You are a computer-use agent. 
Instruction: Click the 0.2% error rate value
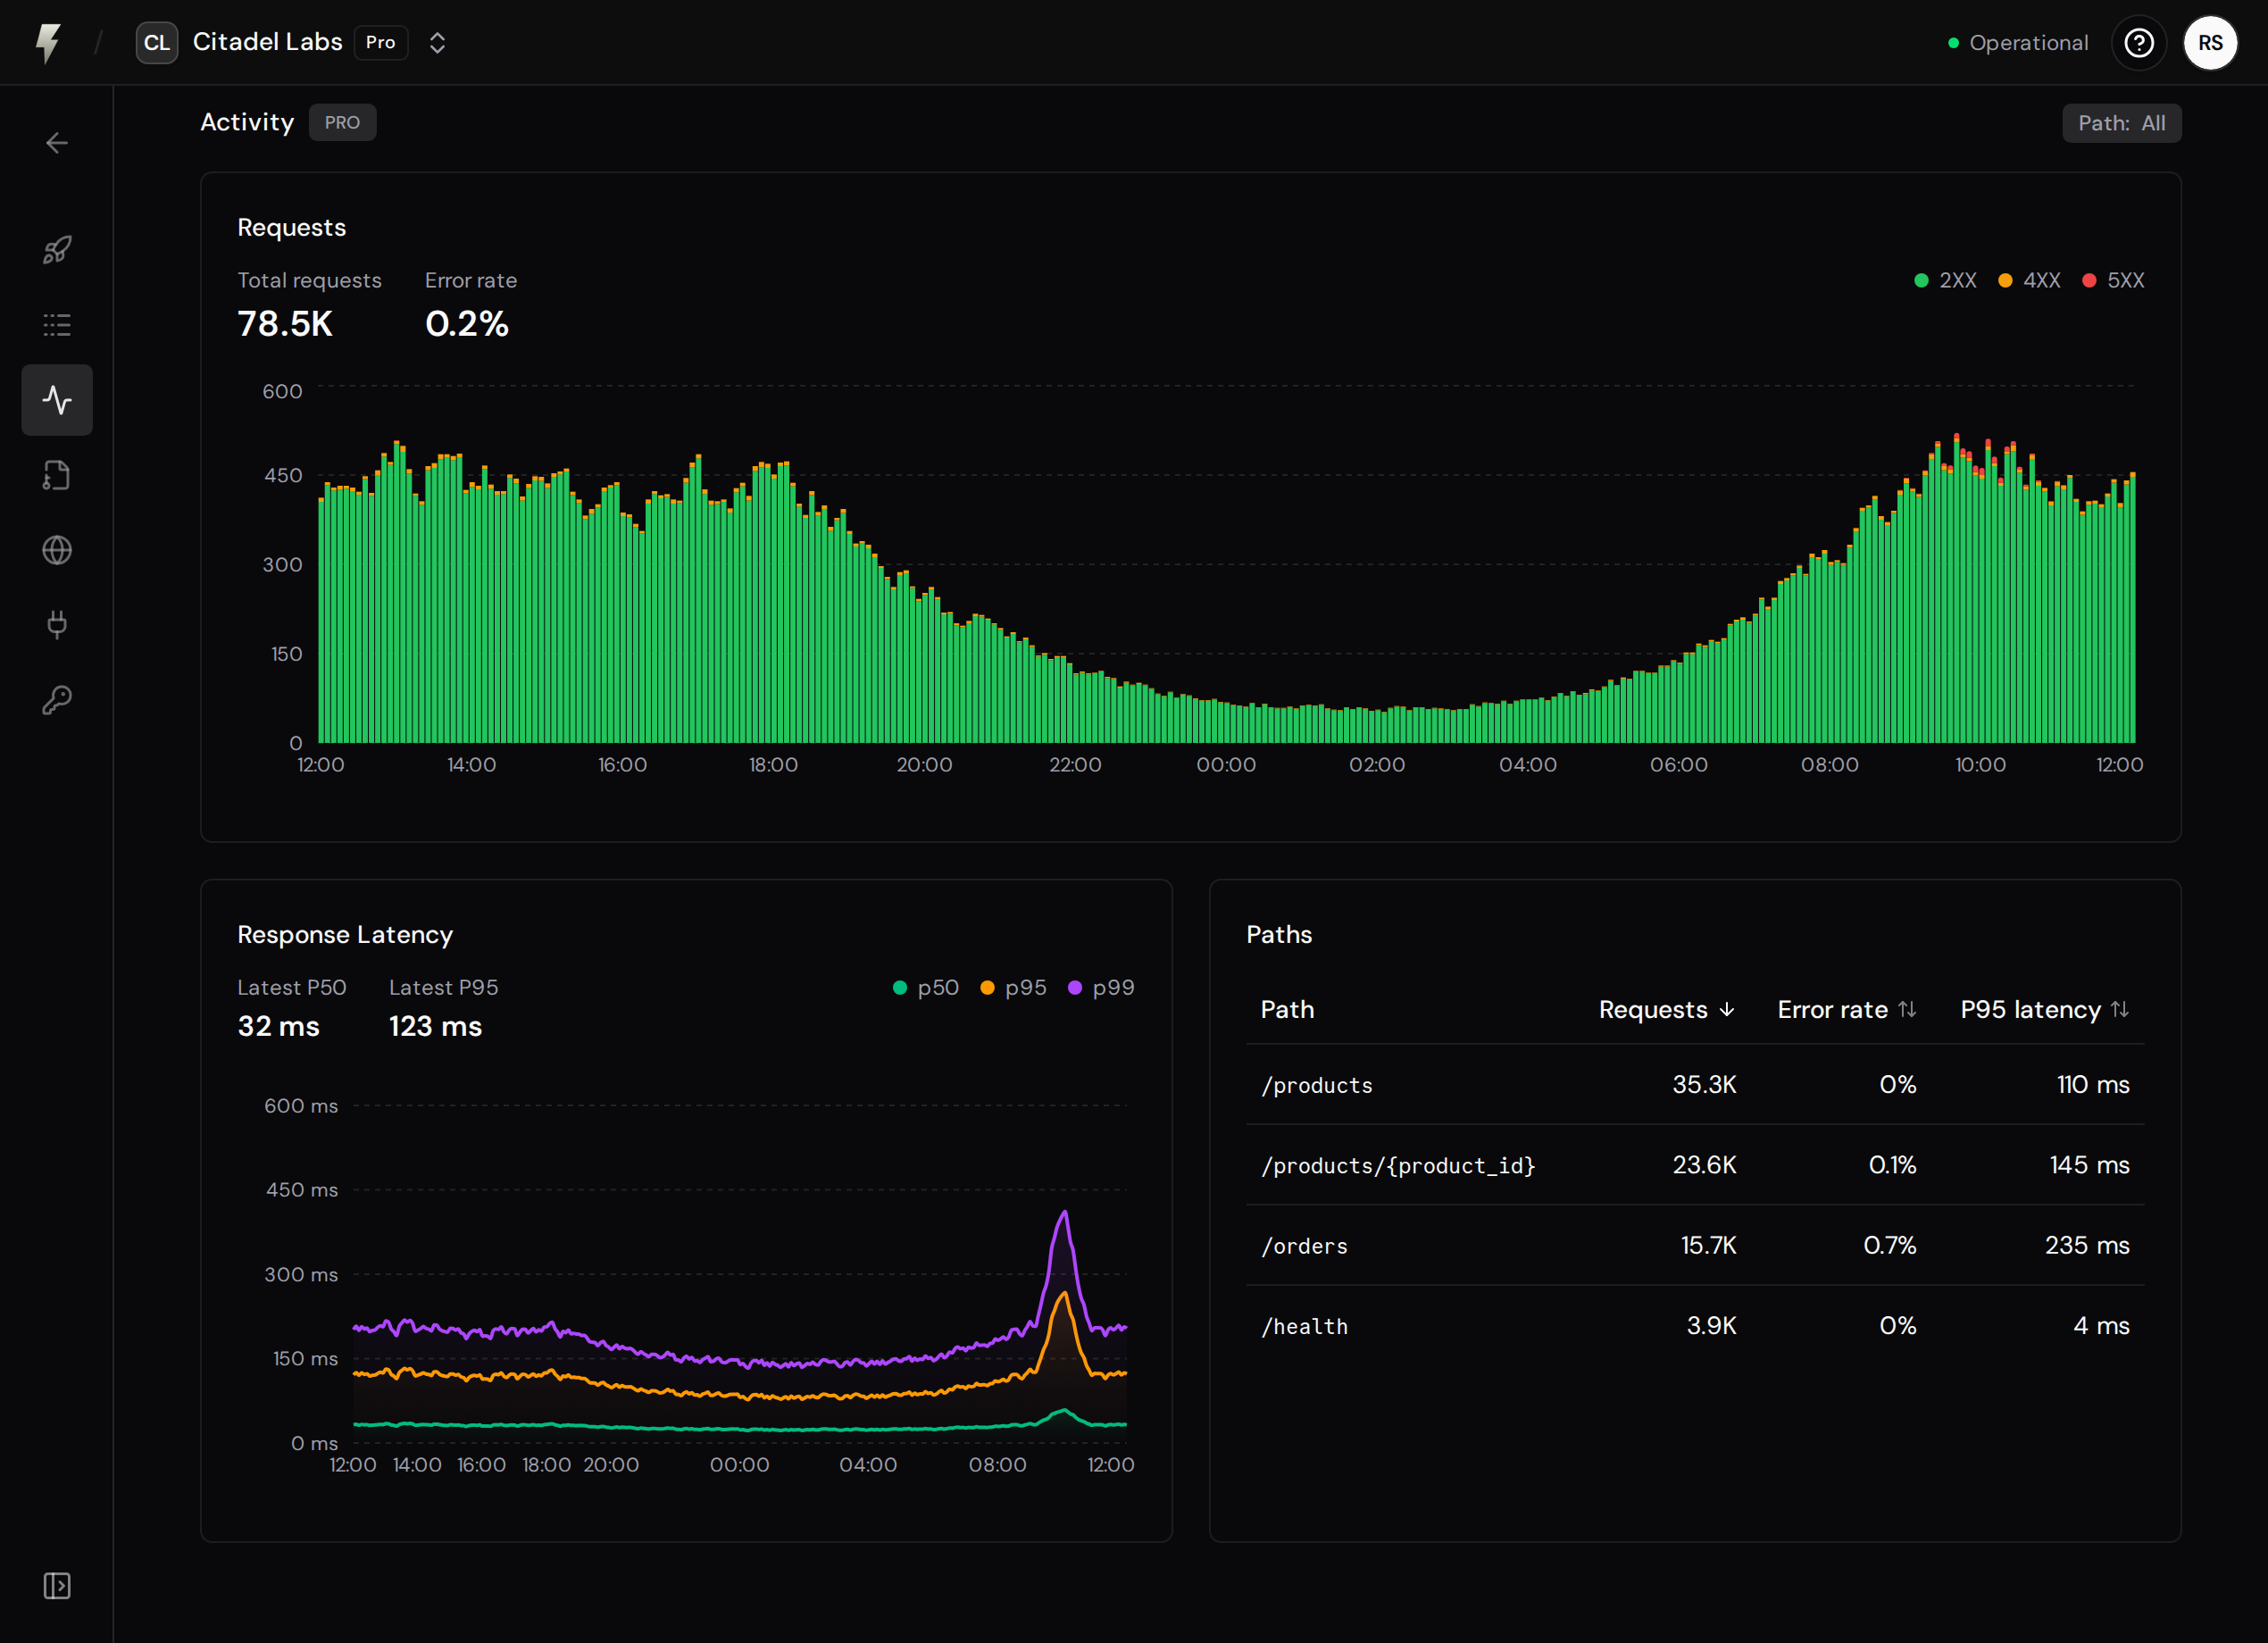pos(467,324)
